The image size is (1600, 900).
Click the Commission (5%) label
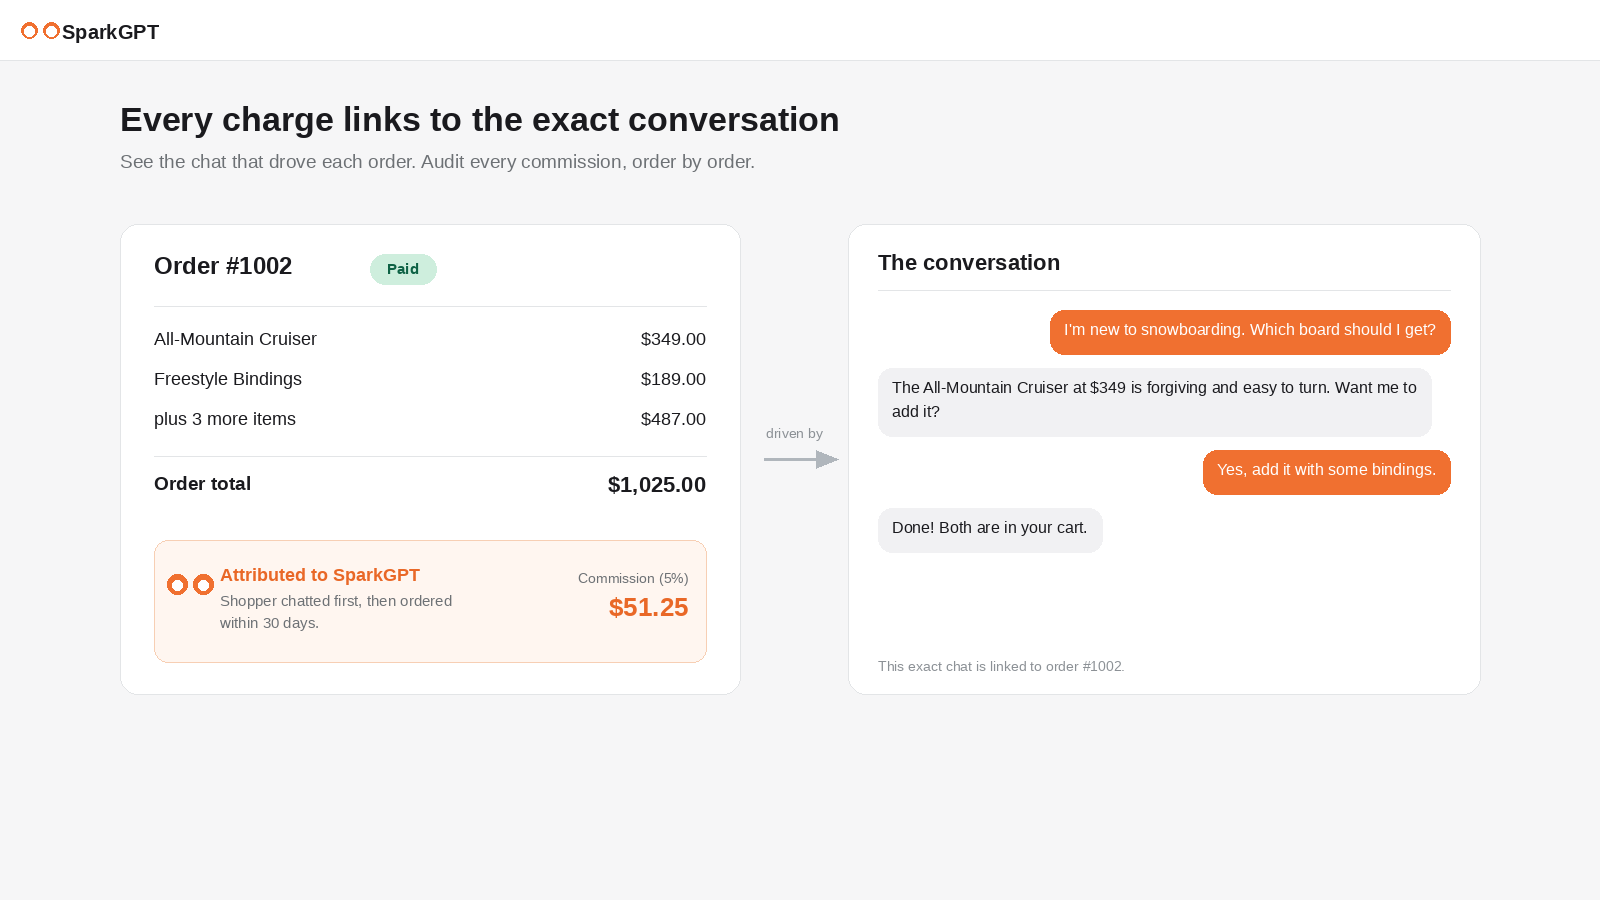[633, 578]
